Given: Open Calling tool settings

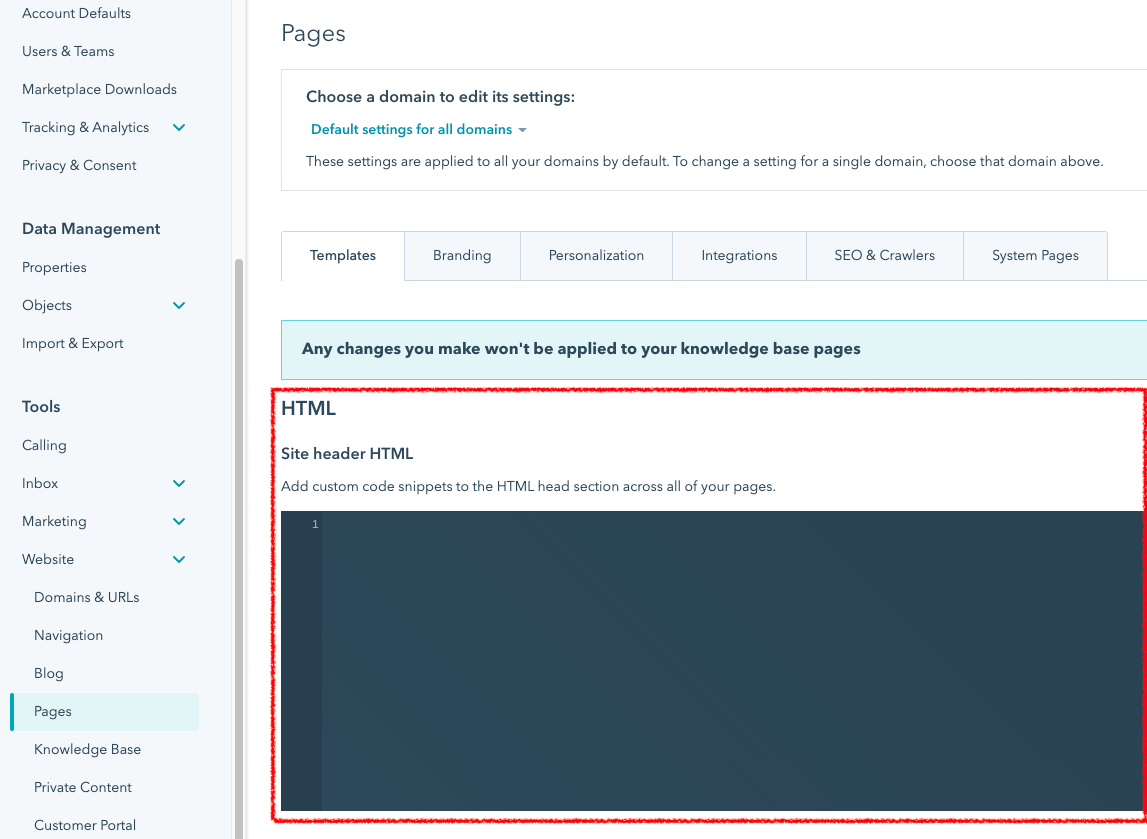Looking at the screenshot, I should [x=44, y=445].
